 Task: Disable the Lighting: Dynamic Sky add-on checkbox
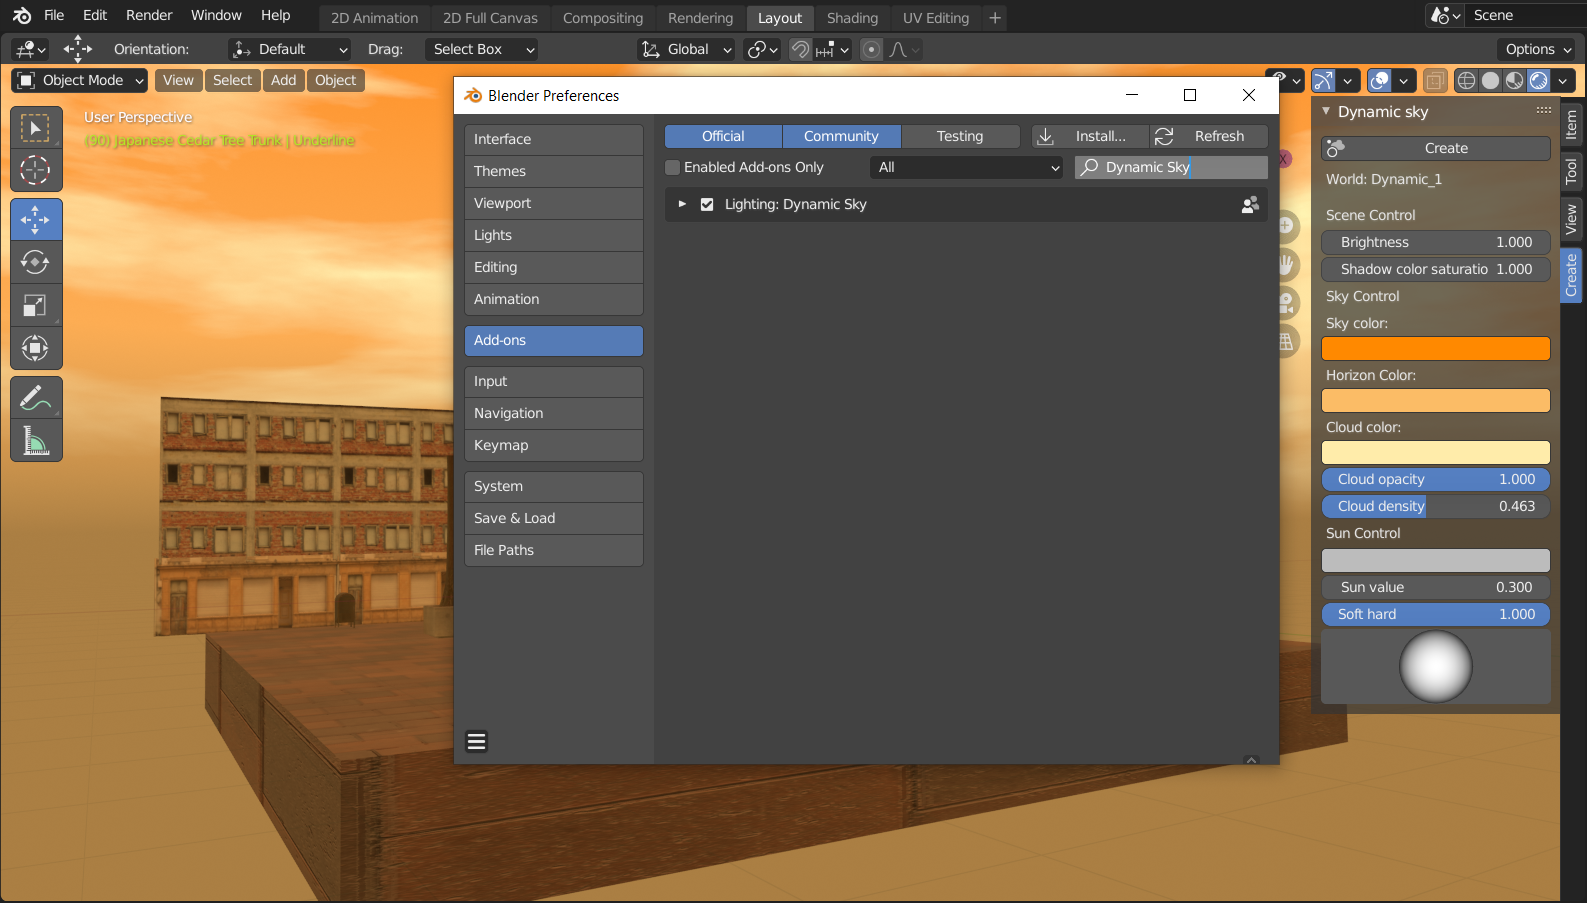pyautogui.click(x=707, y=204)
